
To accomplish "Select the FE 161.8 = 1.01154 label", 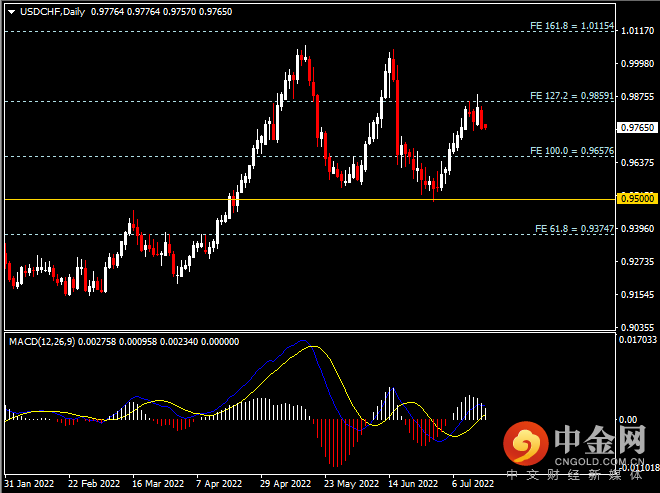I will pyautogui.click(x=572, y=26).
